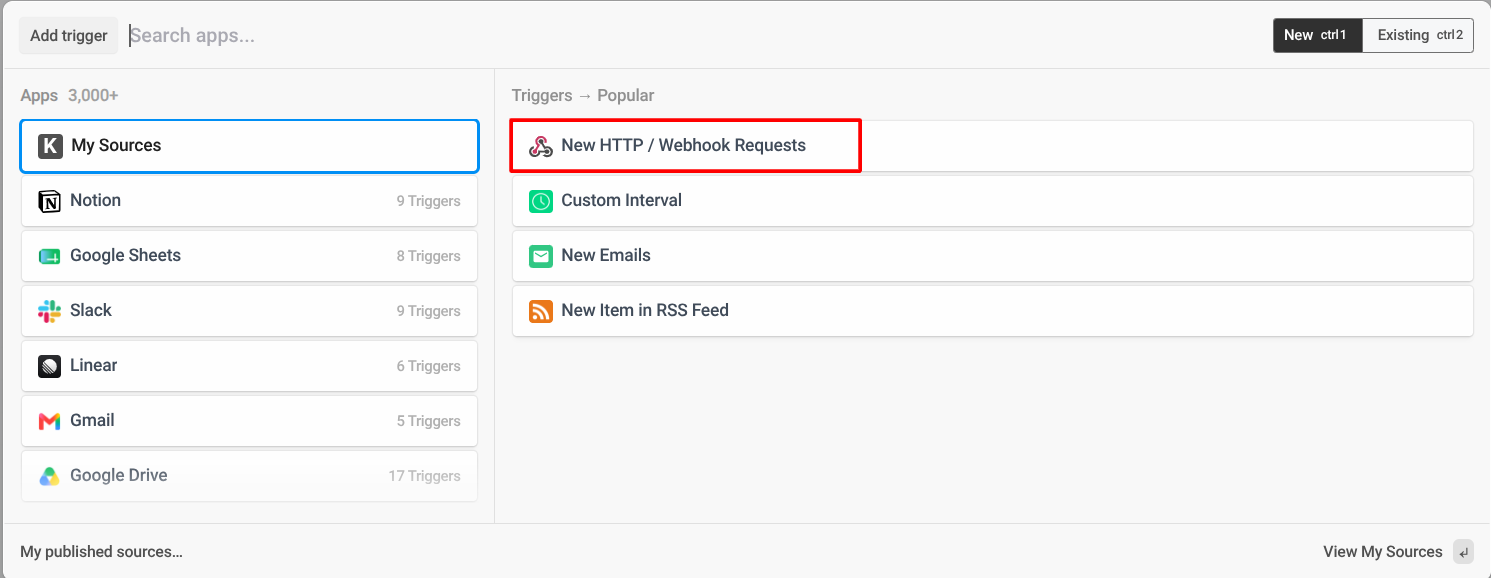Click the orange RSS feed icon
The image size is (1491, 578).
tap(541, 311)
